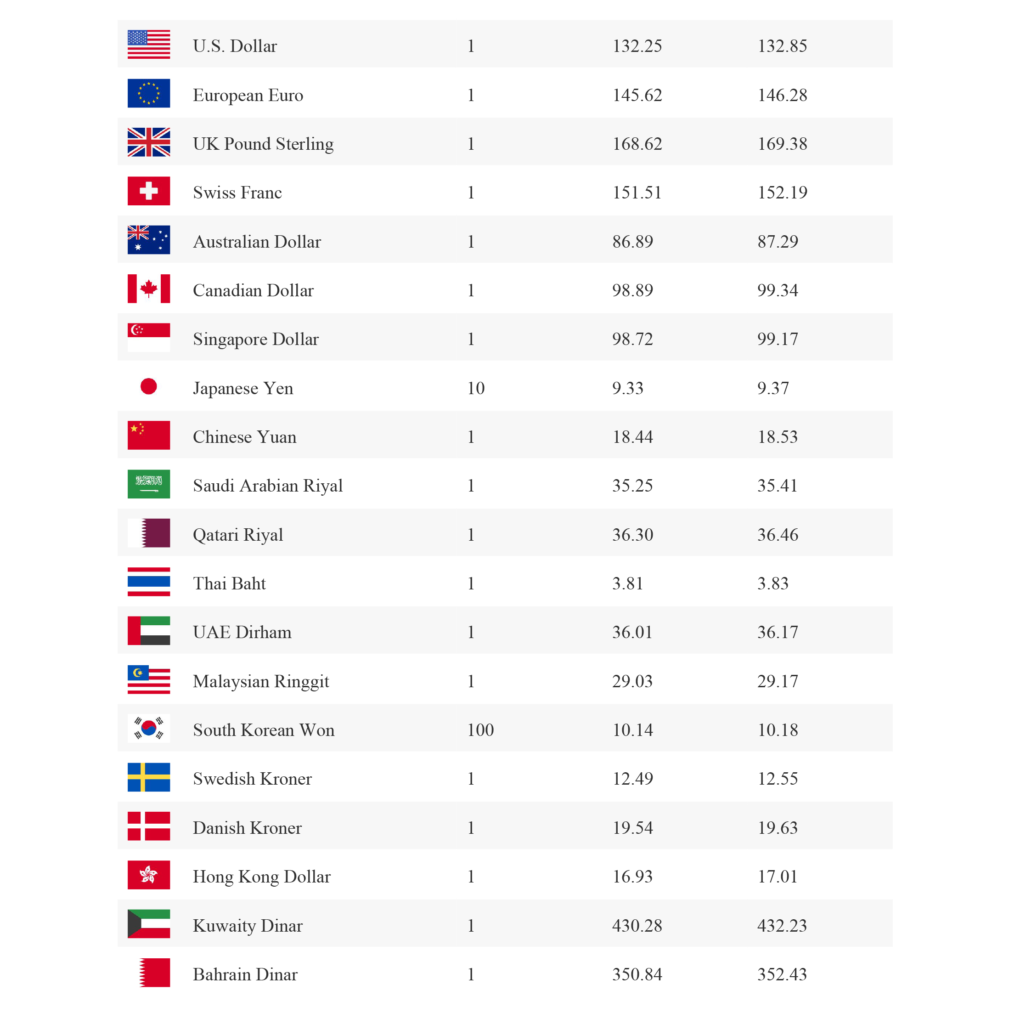Click the Japanese Yen unit value 10
1009x1024 pixels.
pos(476,388)
